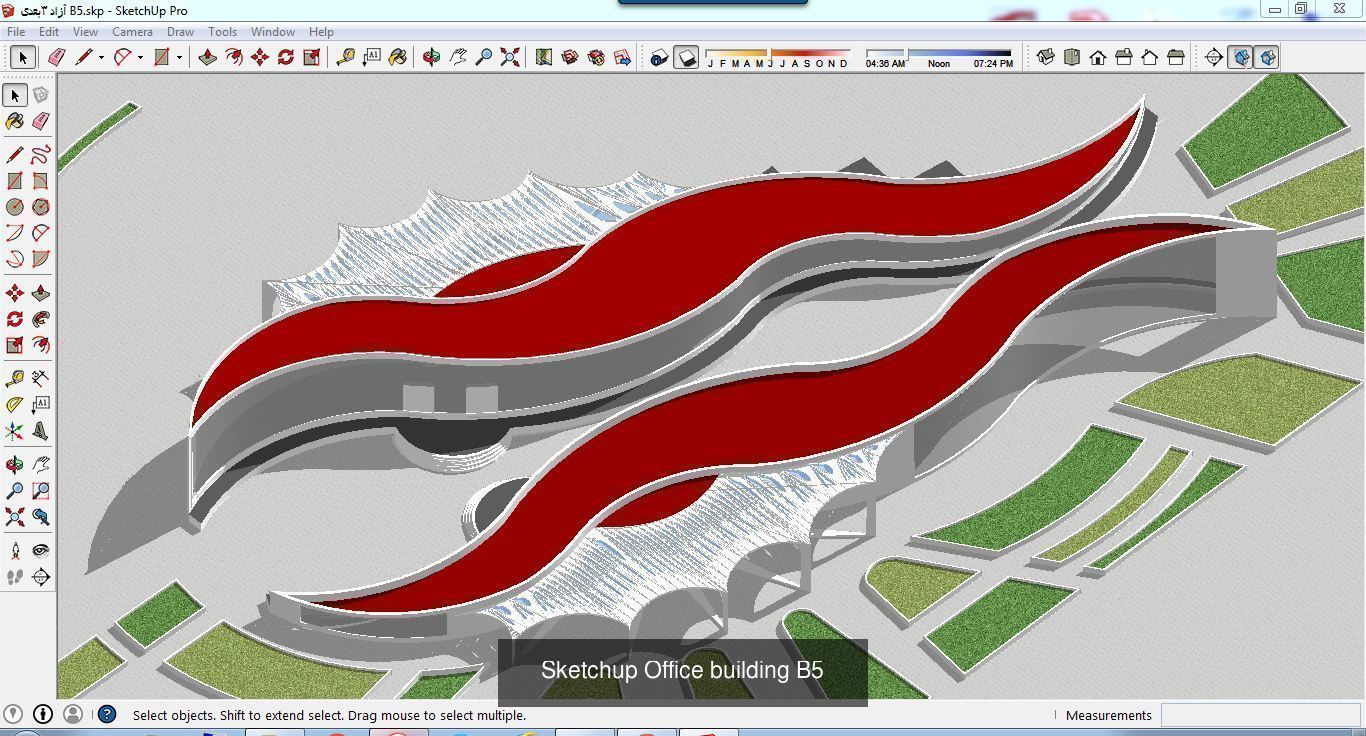Click the geo-location status icon
The height and width of the screenshot is (736, 1366).
tap(13, 714)
